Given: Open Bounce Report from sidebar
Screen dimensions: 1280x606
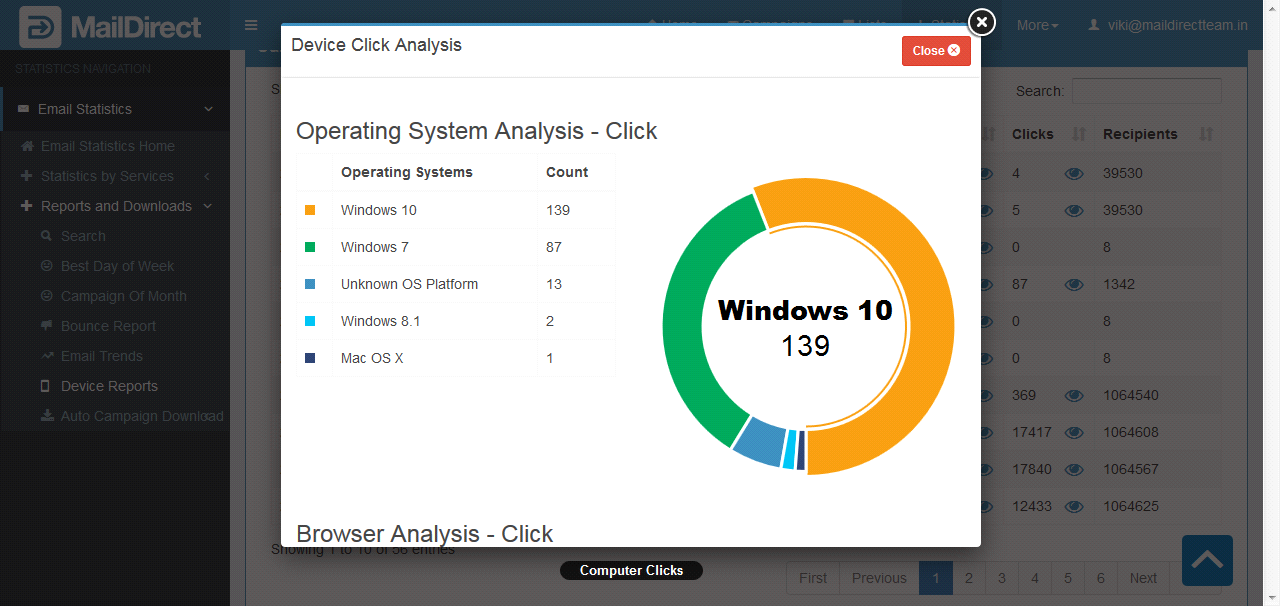Looking at the screenshot, I should pos(108,326).
